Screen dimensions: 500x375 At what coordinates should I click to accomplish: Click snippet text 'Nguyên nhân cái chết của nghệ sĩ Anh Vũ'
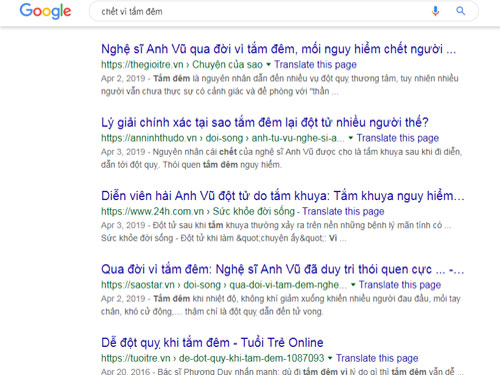pyautogui.click(x=282, y=158)
